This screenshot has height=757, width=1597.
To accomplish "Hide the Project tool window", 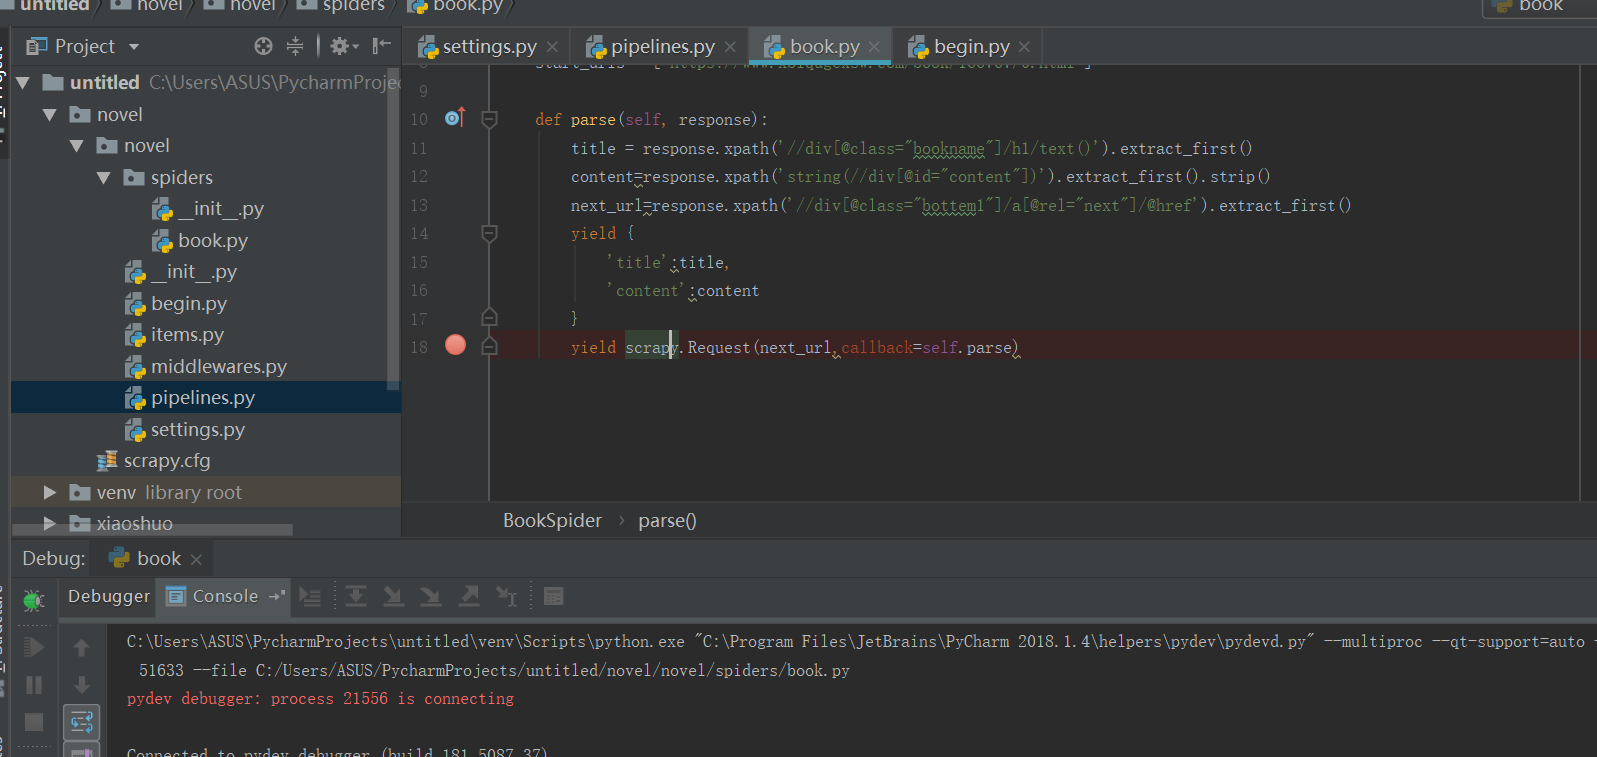I will [x=381, y=46].
